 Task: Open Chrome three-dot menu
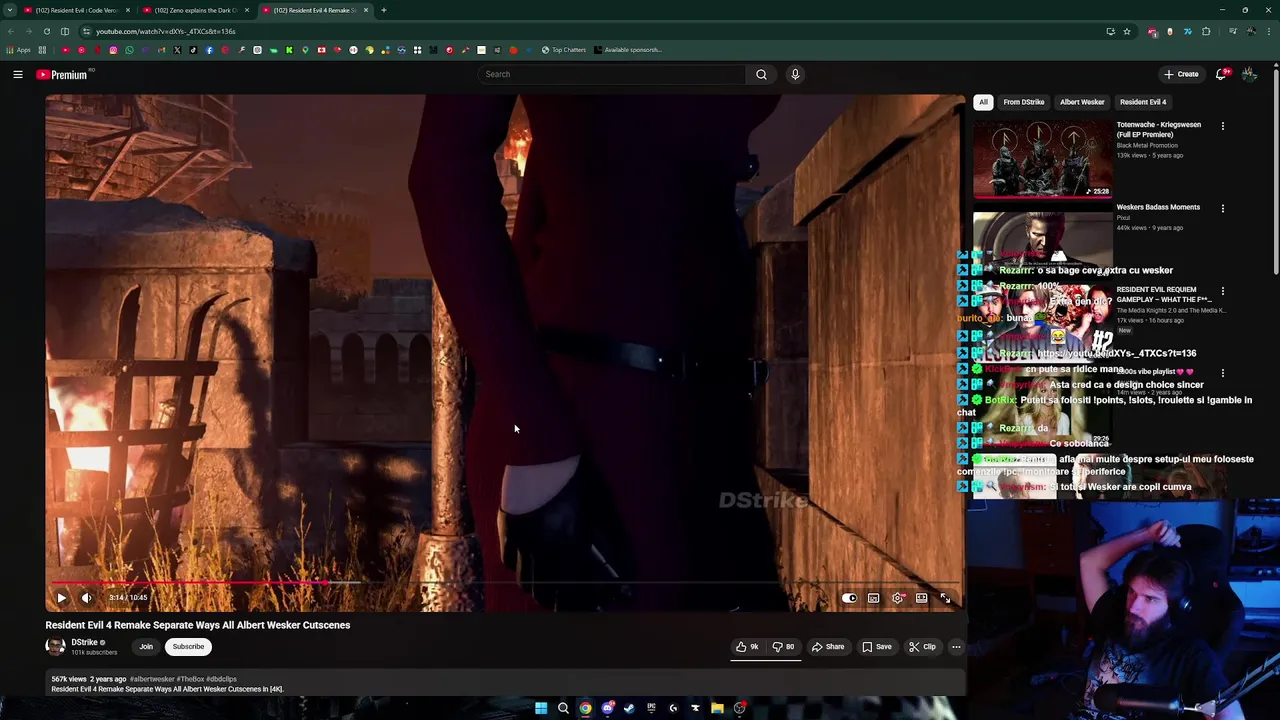coord(1269,31)
